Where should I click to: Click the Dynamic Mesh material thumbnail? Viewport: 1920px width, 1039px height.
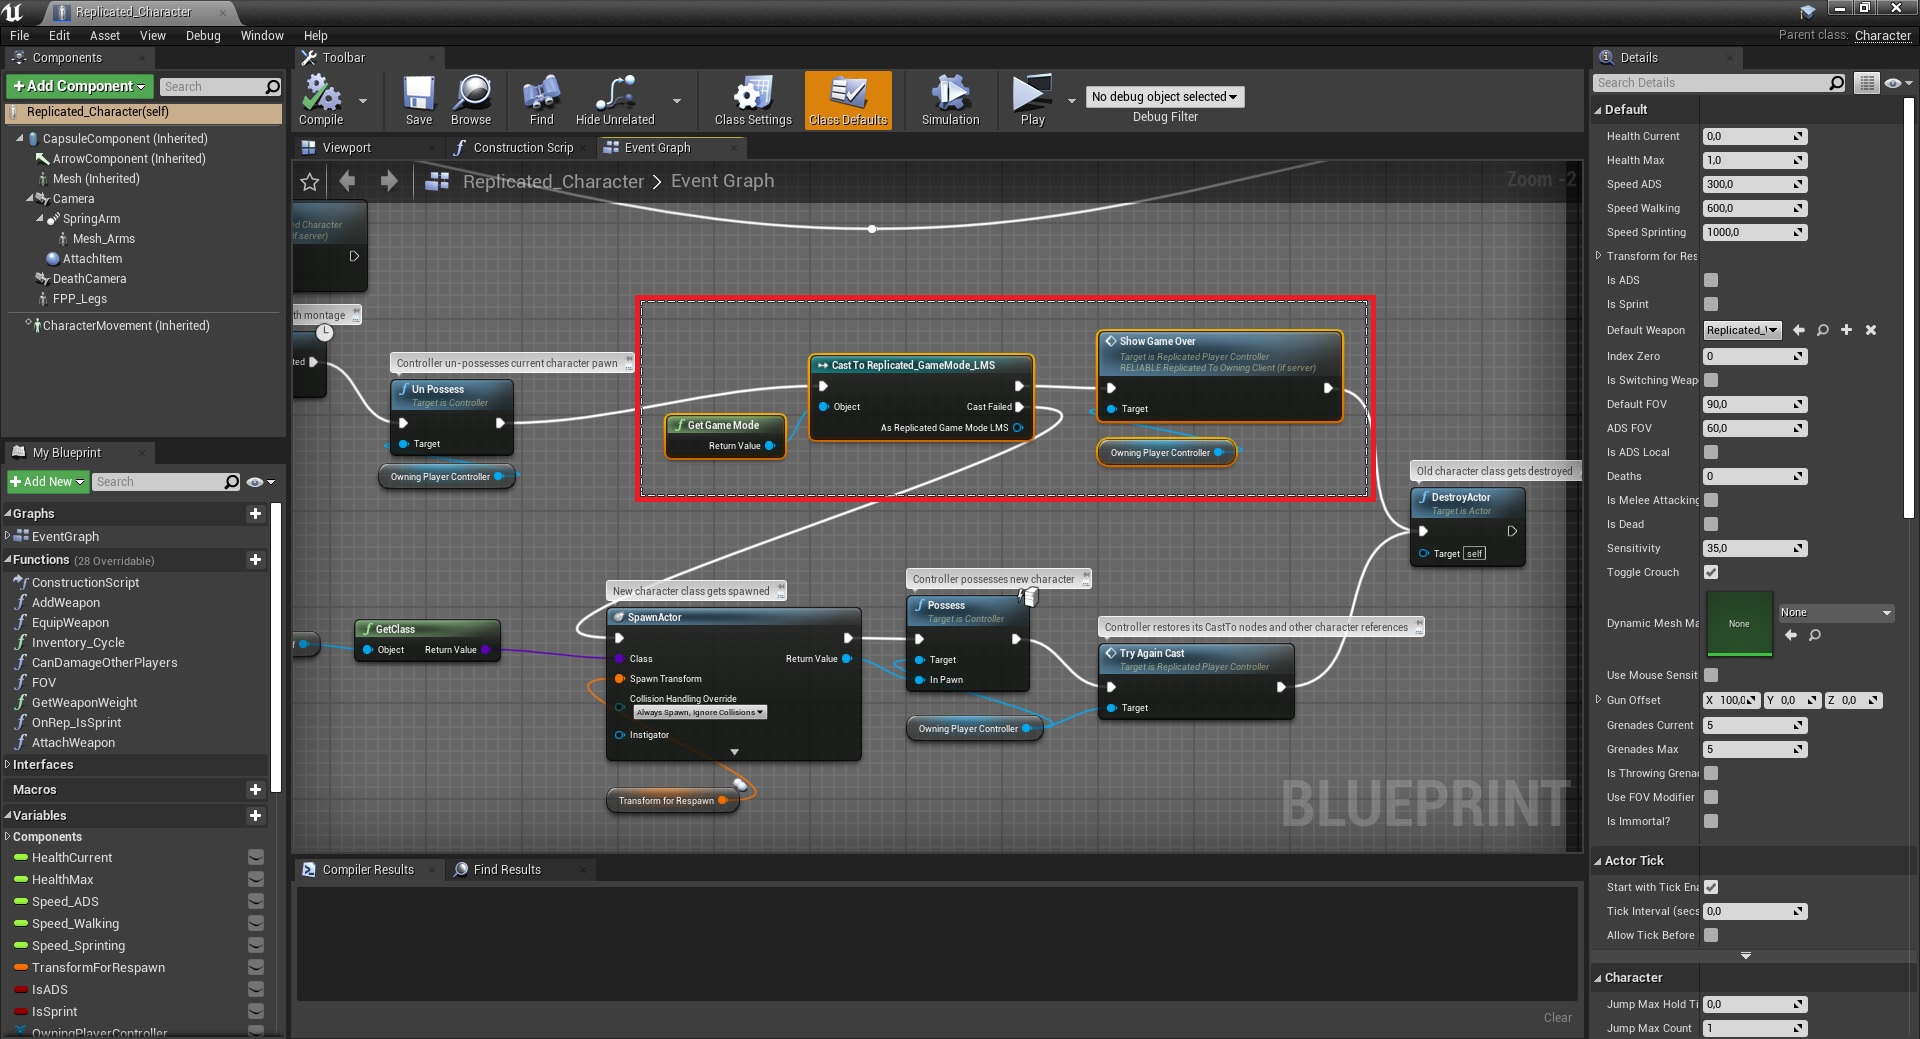1739,624
